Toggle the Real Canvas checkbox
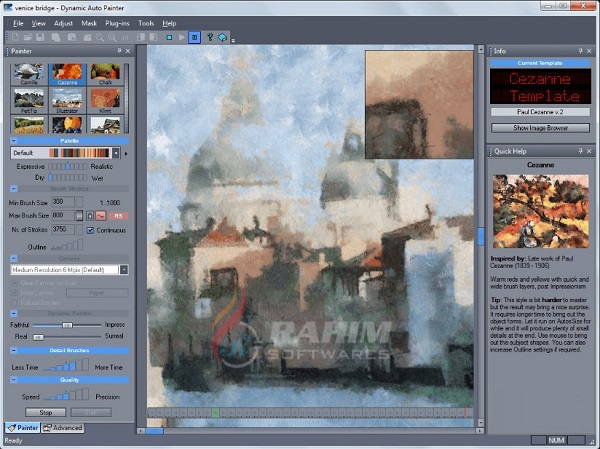This screenshot has height=449, width=600. click(15, 293)
